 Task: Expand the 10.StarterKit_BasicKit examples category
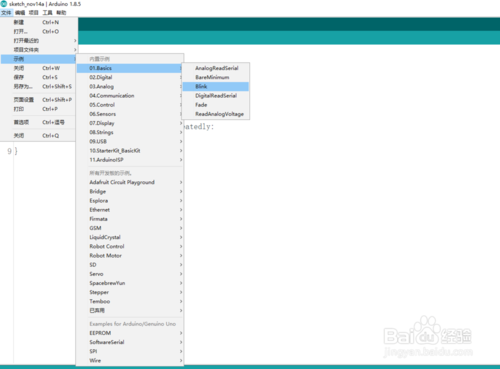[130, 151]
